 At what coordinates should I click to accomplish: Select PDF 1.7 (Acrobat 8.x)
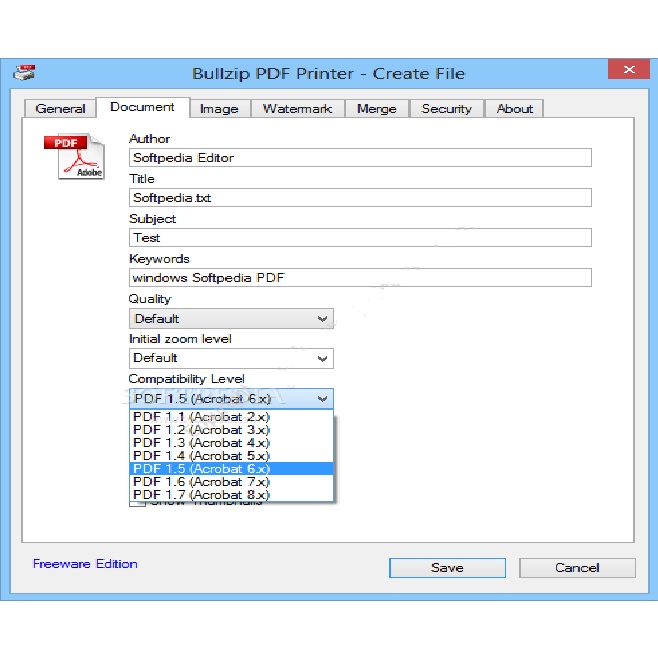(x=232, y=495)
